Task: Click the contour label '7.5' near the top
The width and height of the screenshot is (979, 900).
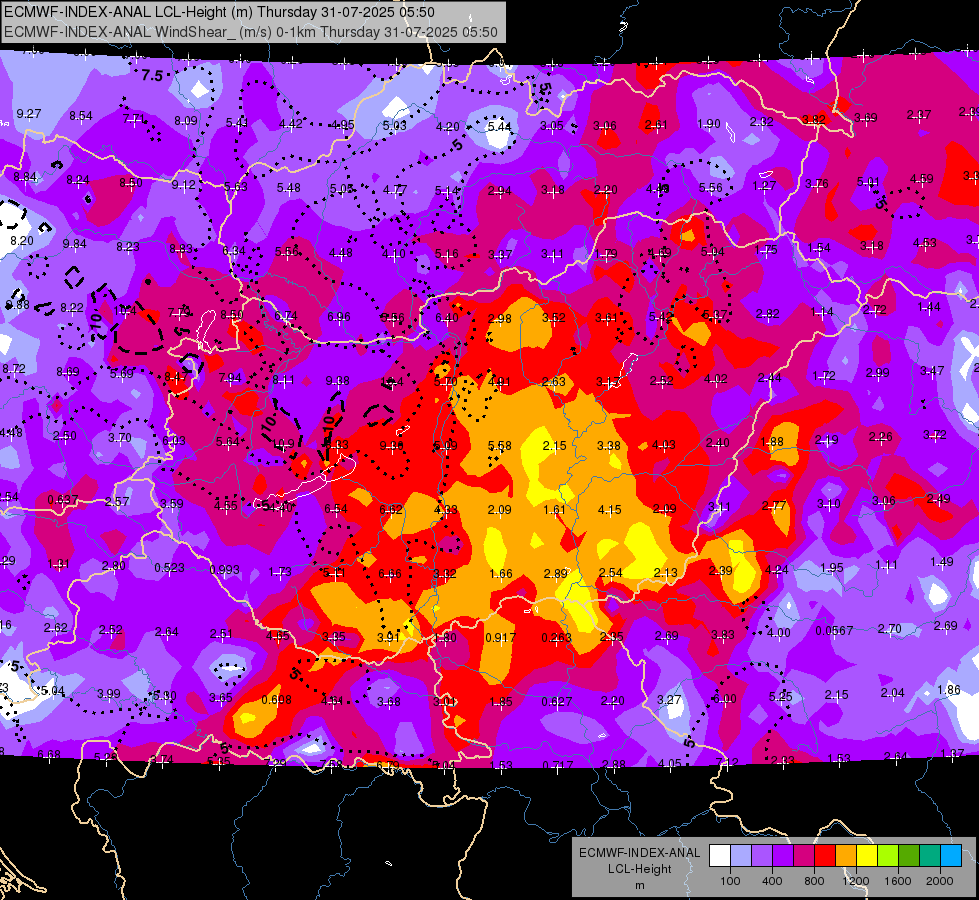Action: pyautogui.click(x=152, y=76)
